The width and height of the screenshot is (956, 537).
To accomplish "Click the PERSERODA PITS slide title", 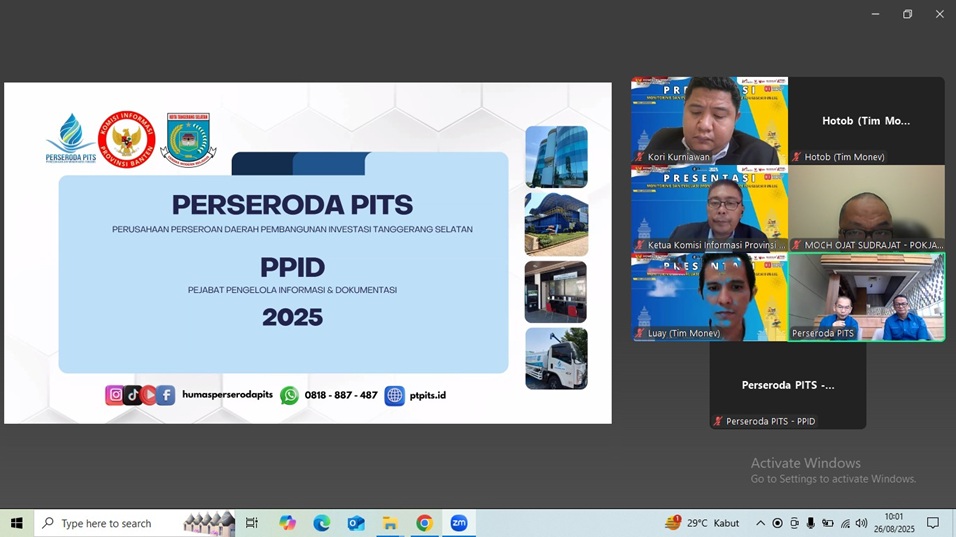I will [292, 205].
